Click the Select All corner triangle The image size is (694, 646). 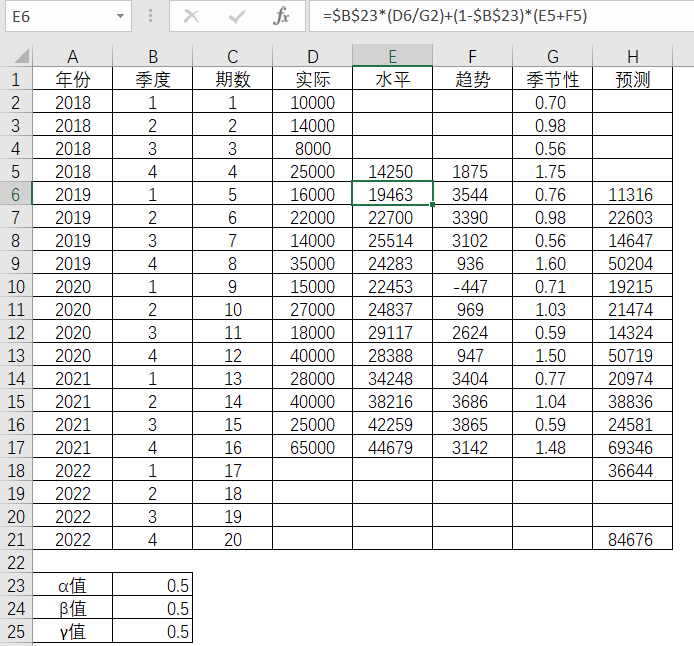pyautogui.click(x=16, y=56)
